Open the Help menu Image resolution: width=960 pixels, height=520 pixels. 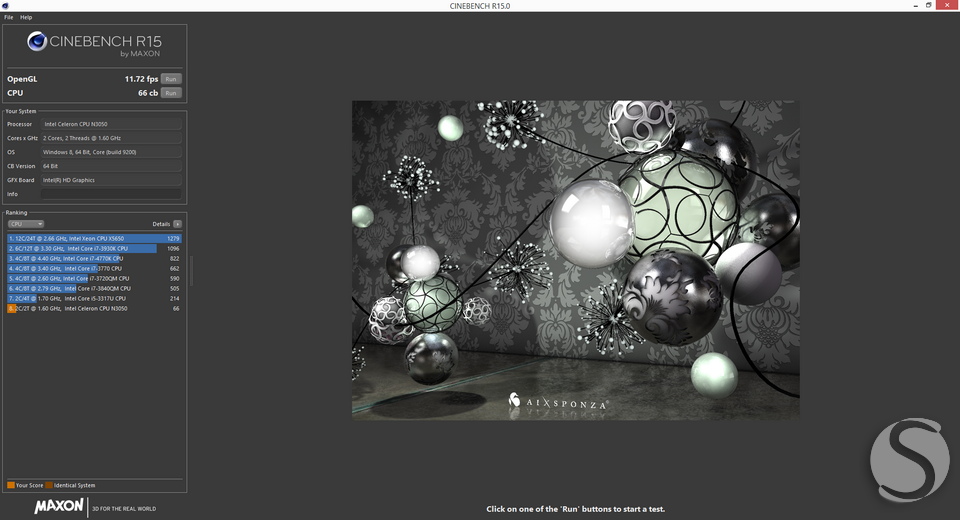(x=26, y=17)
